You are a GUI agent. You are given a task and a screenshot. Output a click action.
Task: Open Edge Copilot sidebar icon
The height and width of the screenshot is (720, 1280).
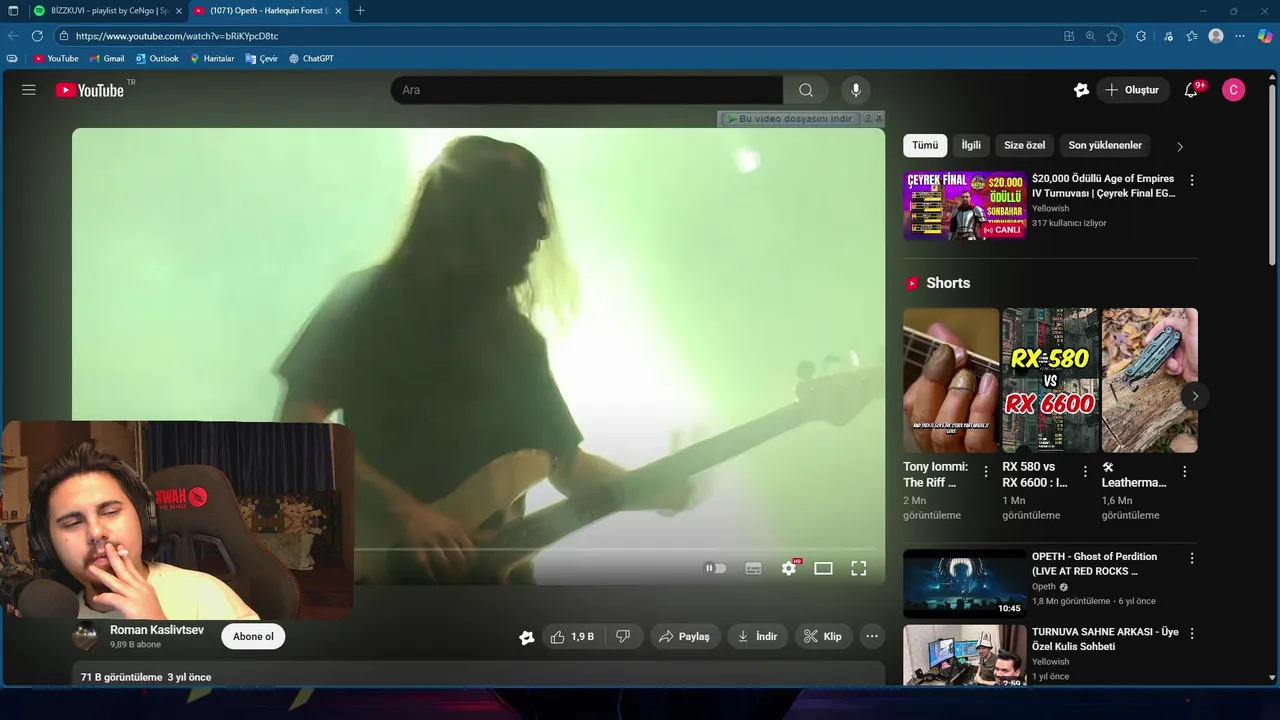pos(1265,36)
